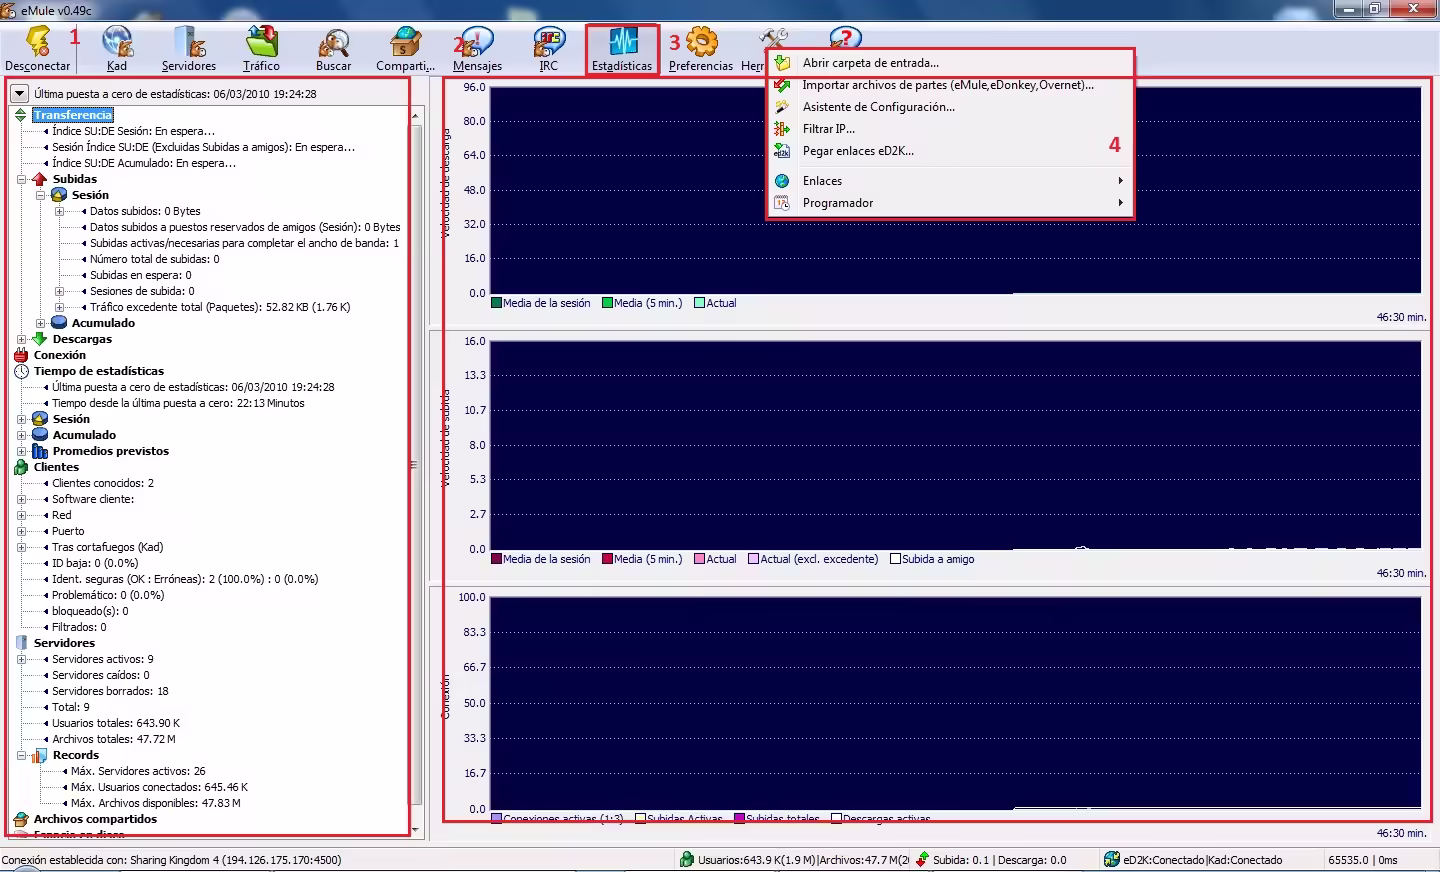This screenshot has width=1440, height=872.
Task: Select the Clientes tree item
Action: tap(56, 467)
